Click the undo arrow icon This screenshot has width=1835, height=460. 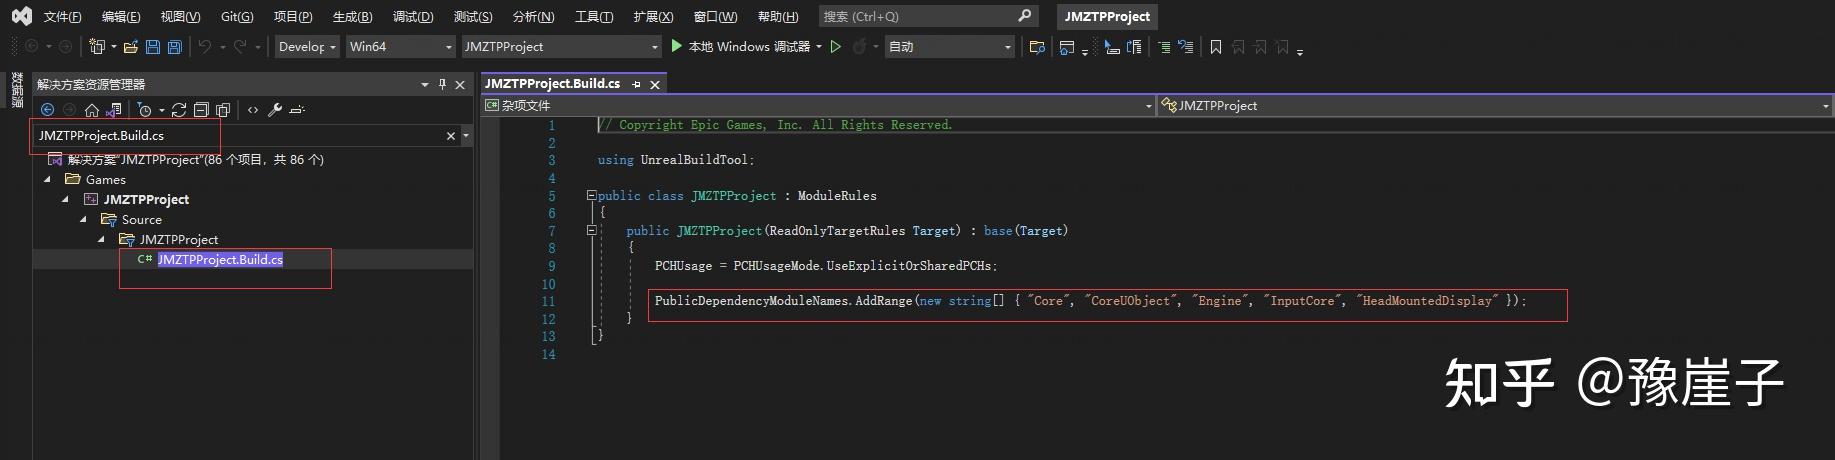coord(205,46)
